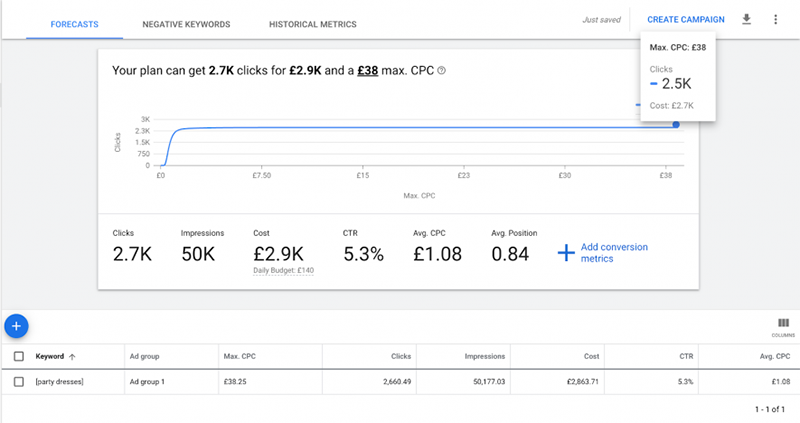Click the Keyword sort arrow
This screenshot has width=800, height=423.
(x=72, y=357)
